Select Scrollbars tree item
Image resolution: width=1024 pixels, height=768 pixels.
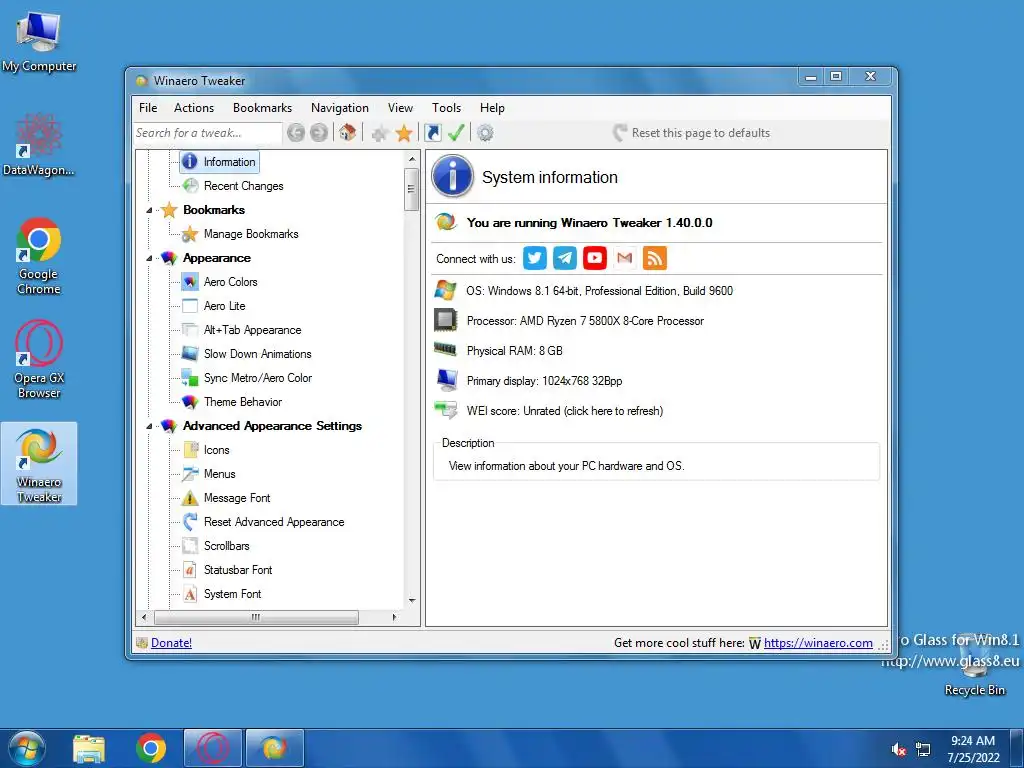pyautogui.click(x=227, y=546)
